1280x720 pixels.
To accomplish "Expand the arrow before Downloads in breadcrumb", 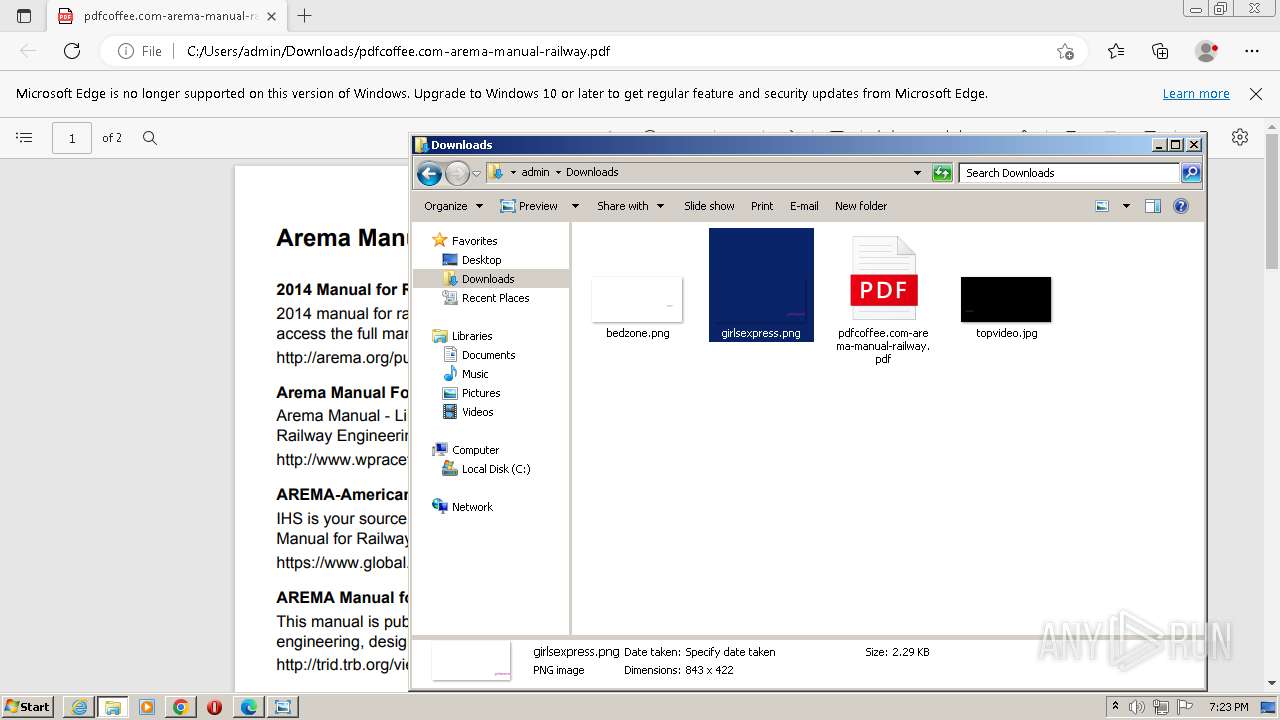I will [x=558, y=172].
